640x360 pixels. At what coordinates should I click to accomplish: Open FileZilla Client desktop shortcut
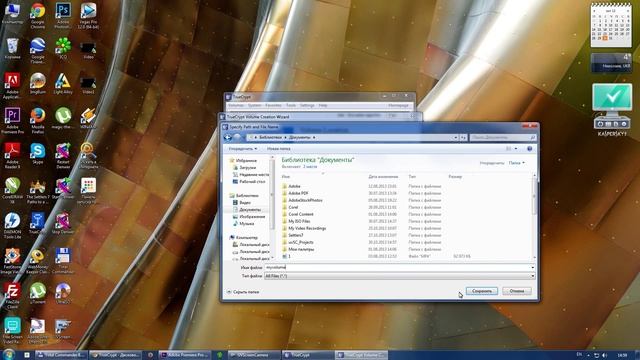[12, 296]
